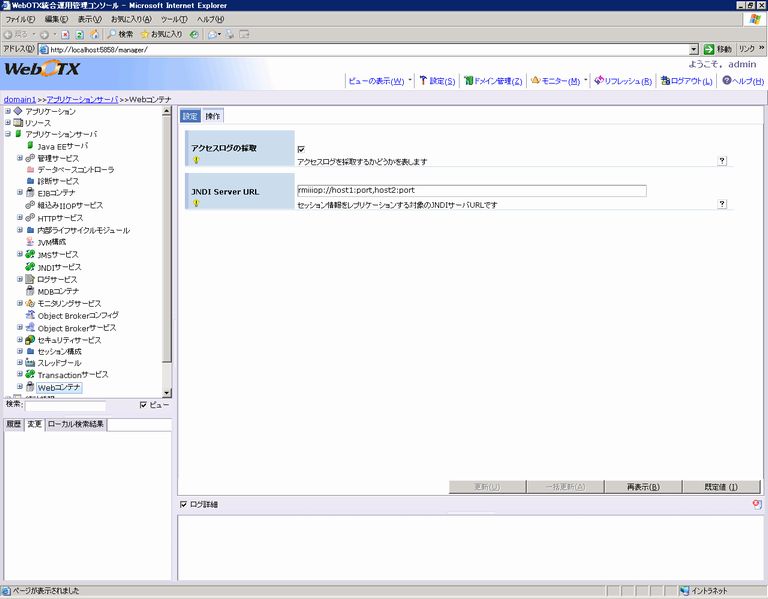Open the ビューの表示 dropdown menu
768x599 pixels.
(378, 81)
